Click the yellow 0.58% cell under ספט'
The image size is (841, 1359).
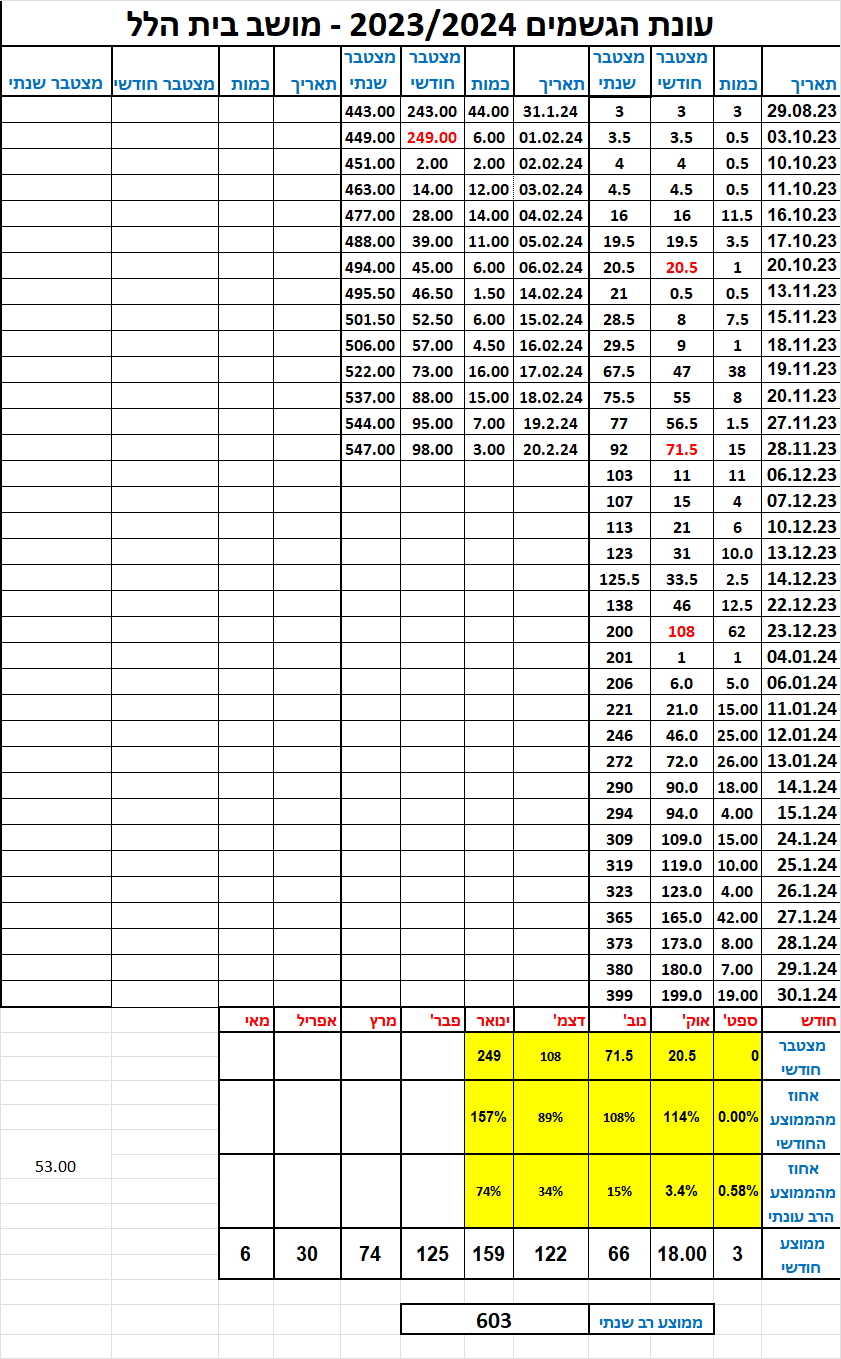click(737, 1191)
